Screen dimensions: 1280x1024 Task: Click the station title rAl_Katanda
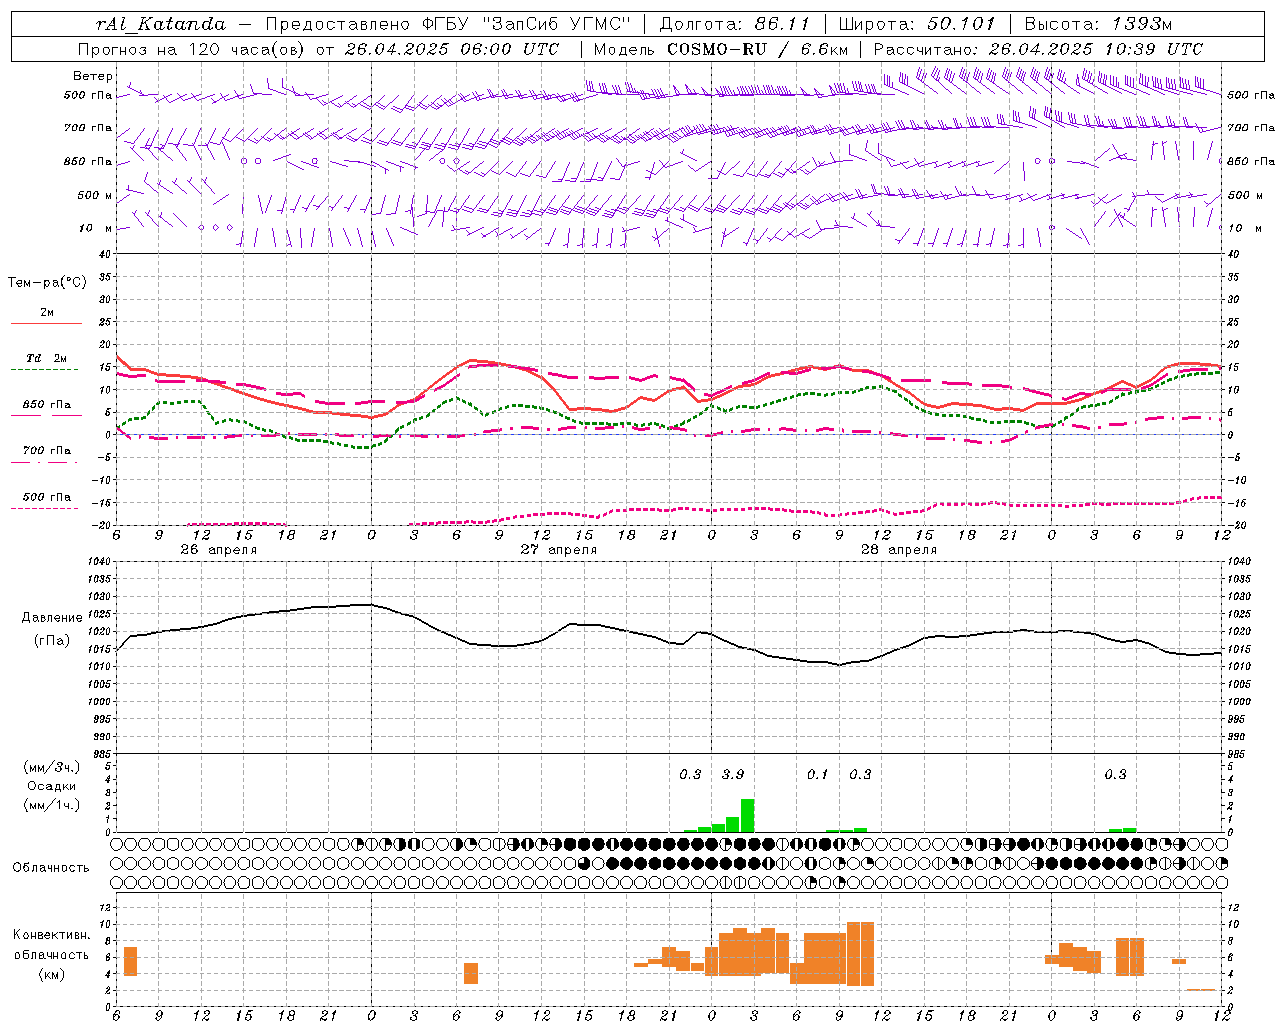162,24
